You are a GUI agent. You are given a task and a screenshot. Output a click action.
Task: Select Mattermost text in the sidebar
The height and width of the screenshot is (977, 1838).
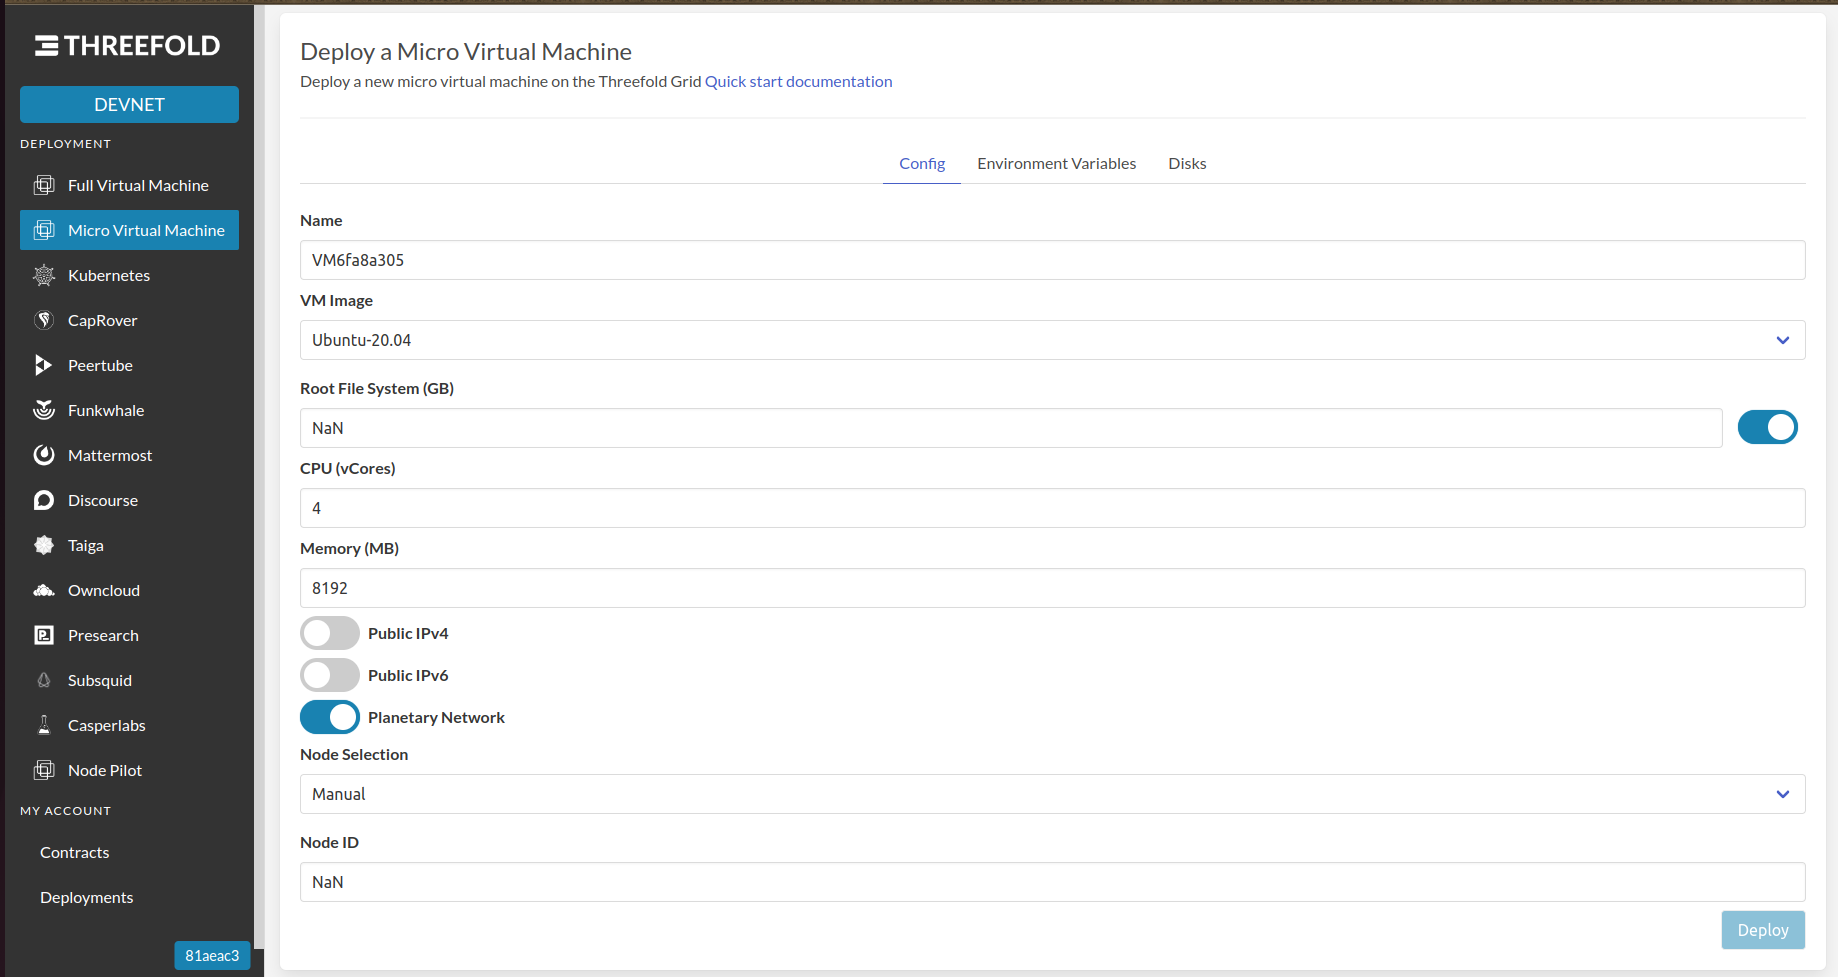pyautogui.click(x=110, y=455)
